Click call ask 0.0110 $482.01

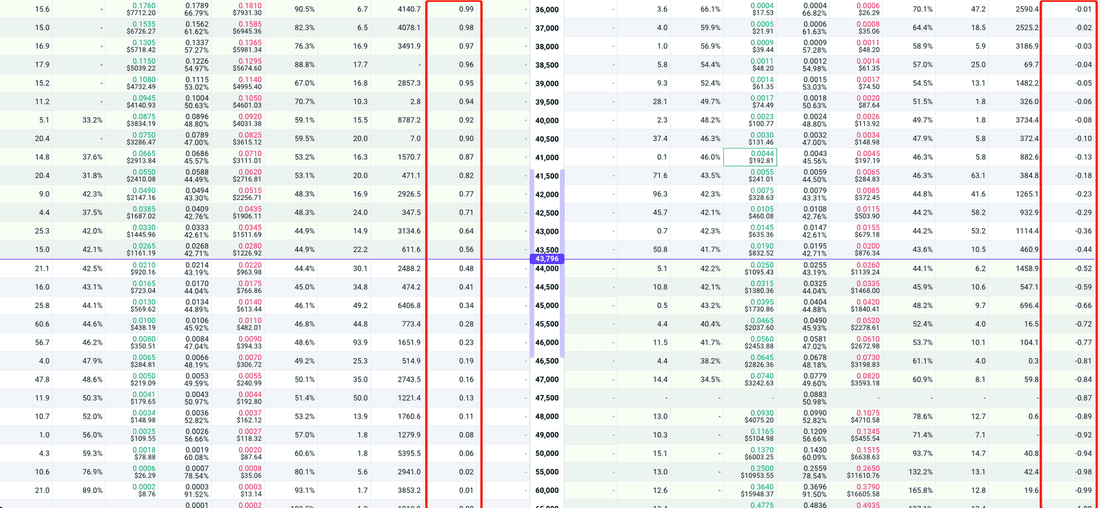click(x=251, y=323)
